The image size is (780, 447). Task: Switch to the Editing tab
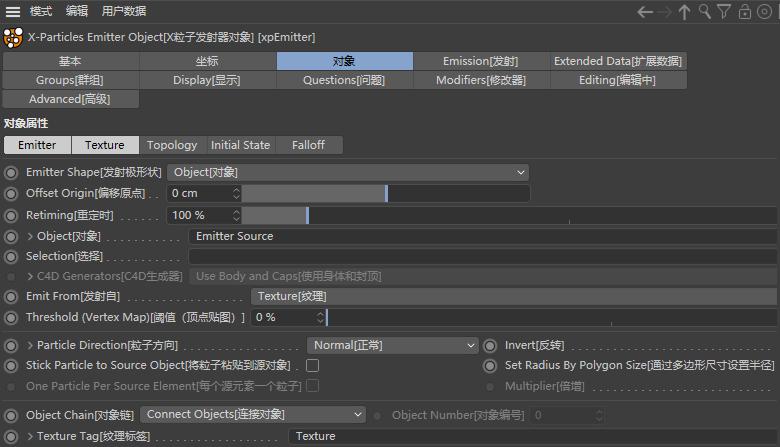coord(618,80)
